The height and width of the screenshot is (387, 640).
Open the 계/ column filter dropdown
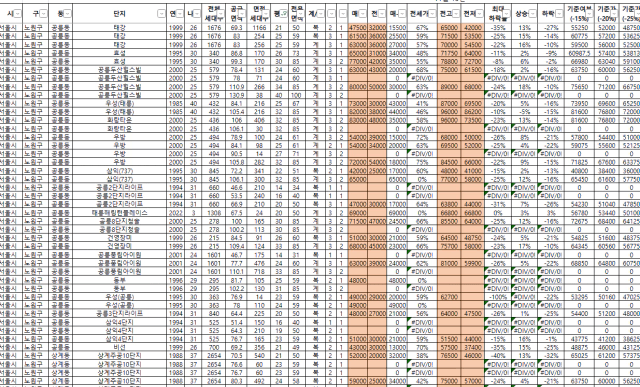point(320,14)
